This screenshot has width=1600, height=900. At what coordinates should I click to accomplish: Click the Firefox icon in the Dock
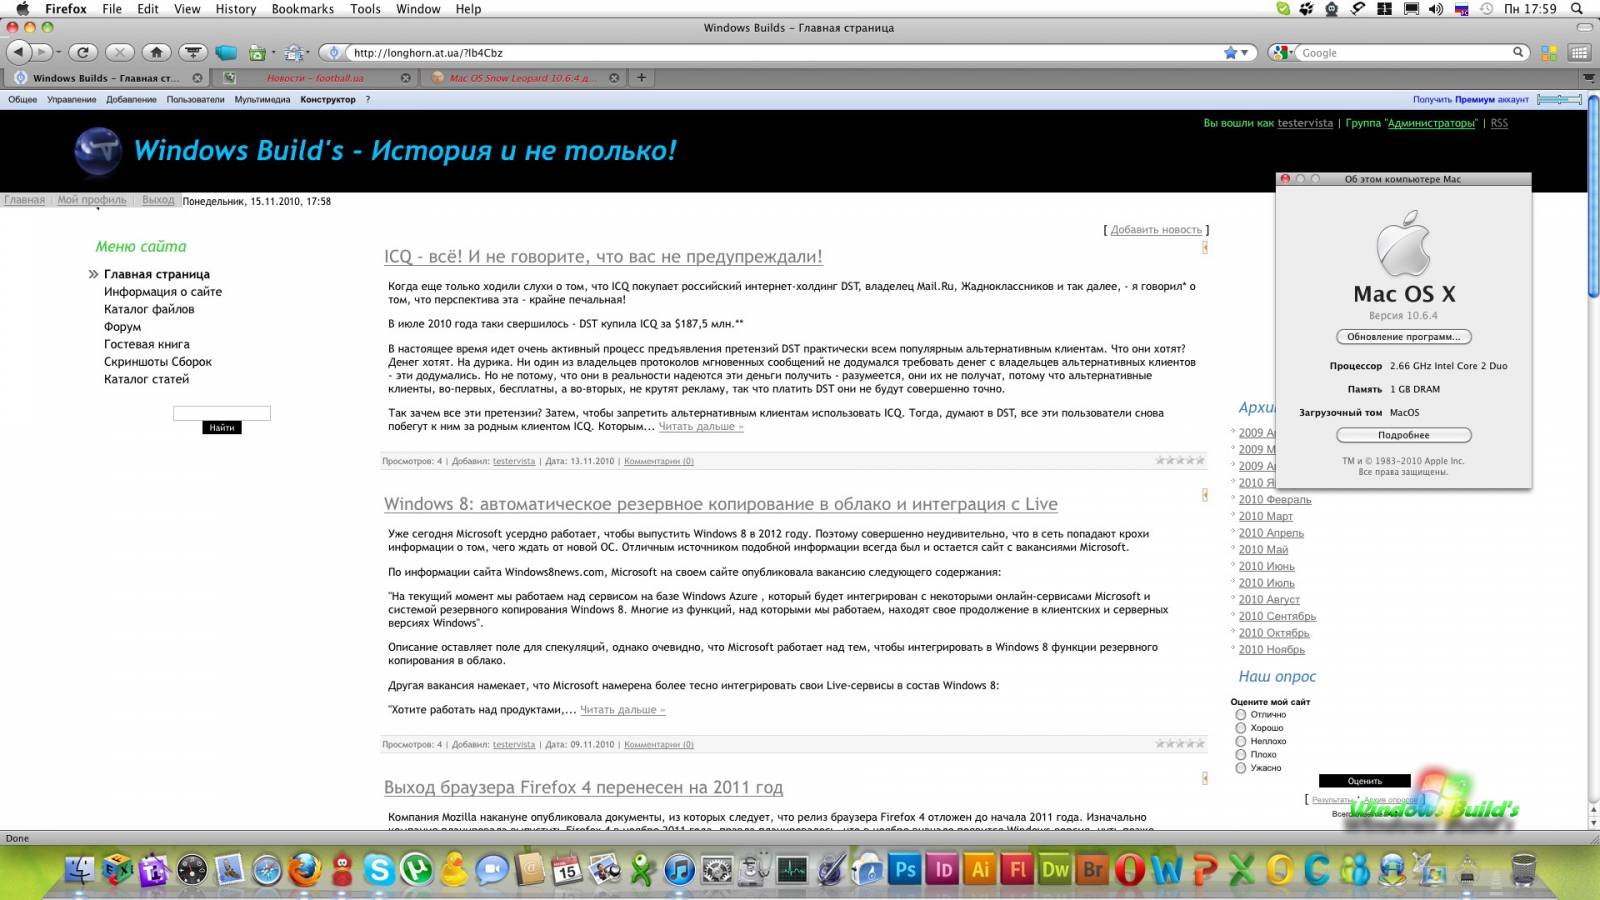point(305,870)
